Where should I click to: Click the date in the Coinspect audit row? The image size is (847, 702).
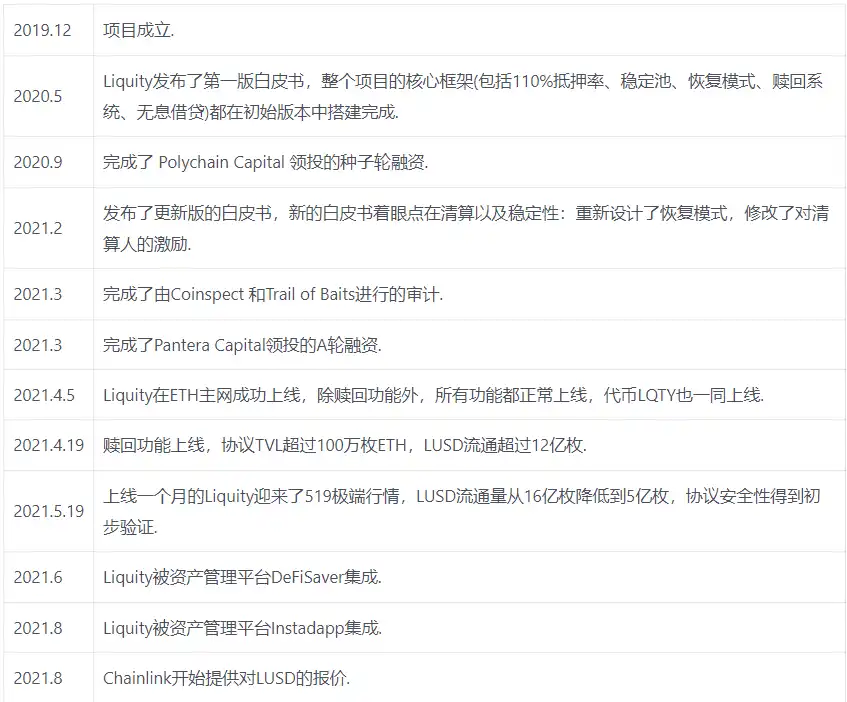38,294
